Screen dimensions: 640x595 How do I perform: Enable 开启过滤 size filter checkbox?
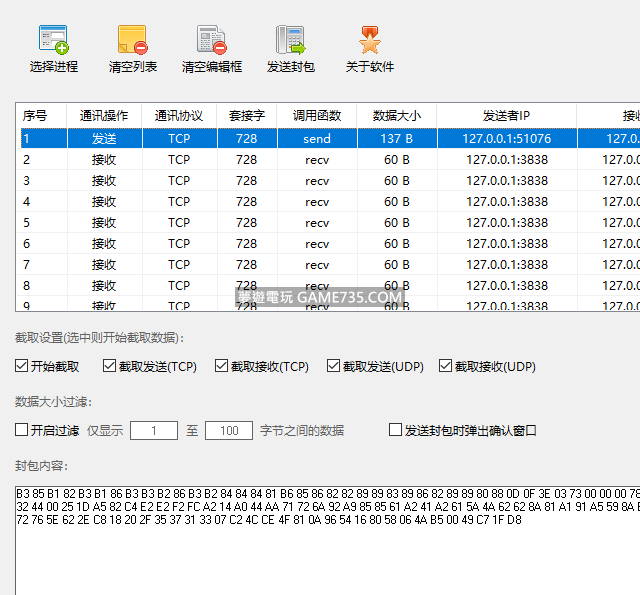22,431
